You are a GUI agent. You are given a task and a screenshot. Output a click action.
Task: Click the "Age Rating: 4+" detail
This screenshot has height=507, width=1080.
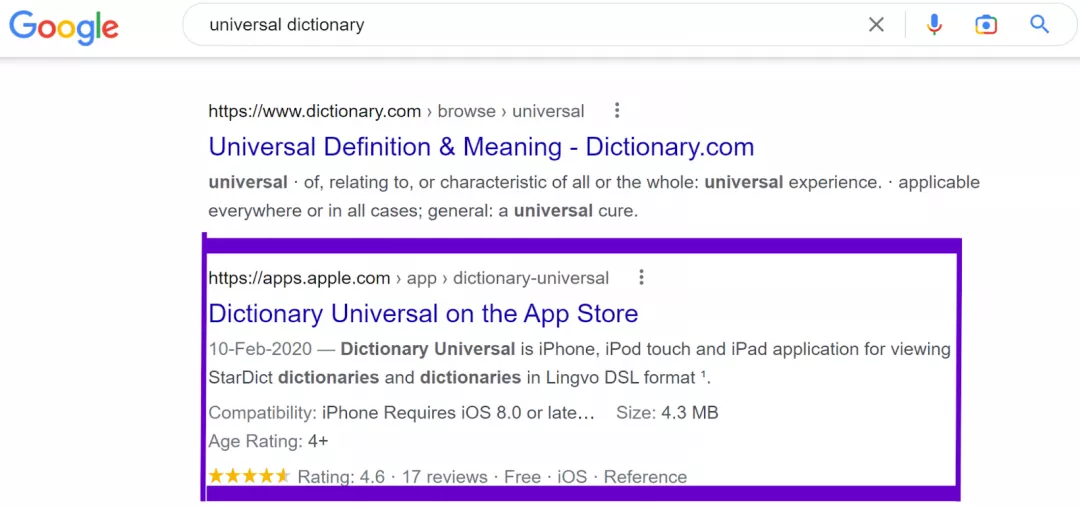269,442
